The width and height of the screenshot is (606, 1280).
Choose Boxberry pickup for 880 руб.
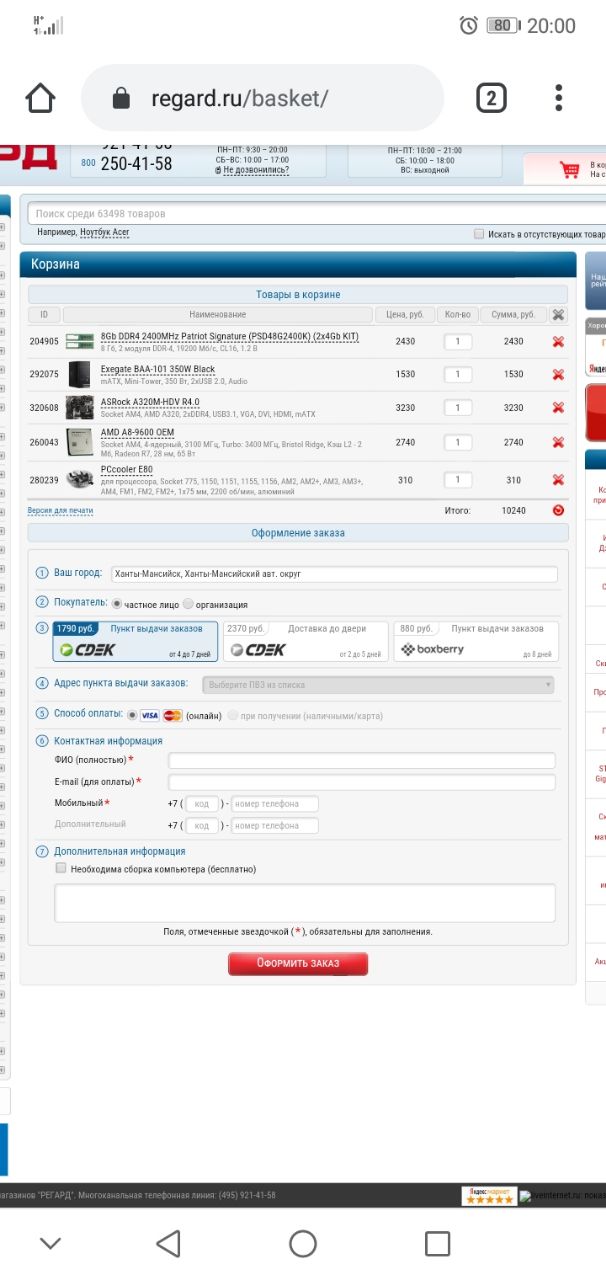click(x=476, y=641)
